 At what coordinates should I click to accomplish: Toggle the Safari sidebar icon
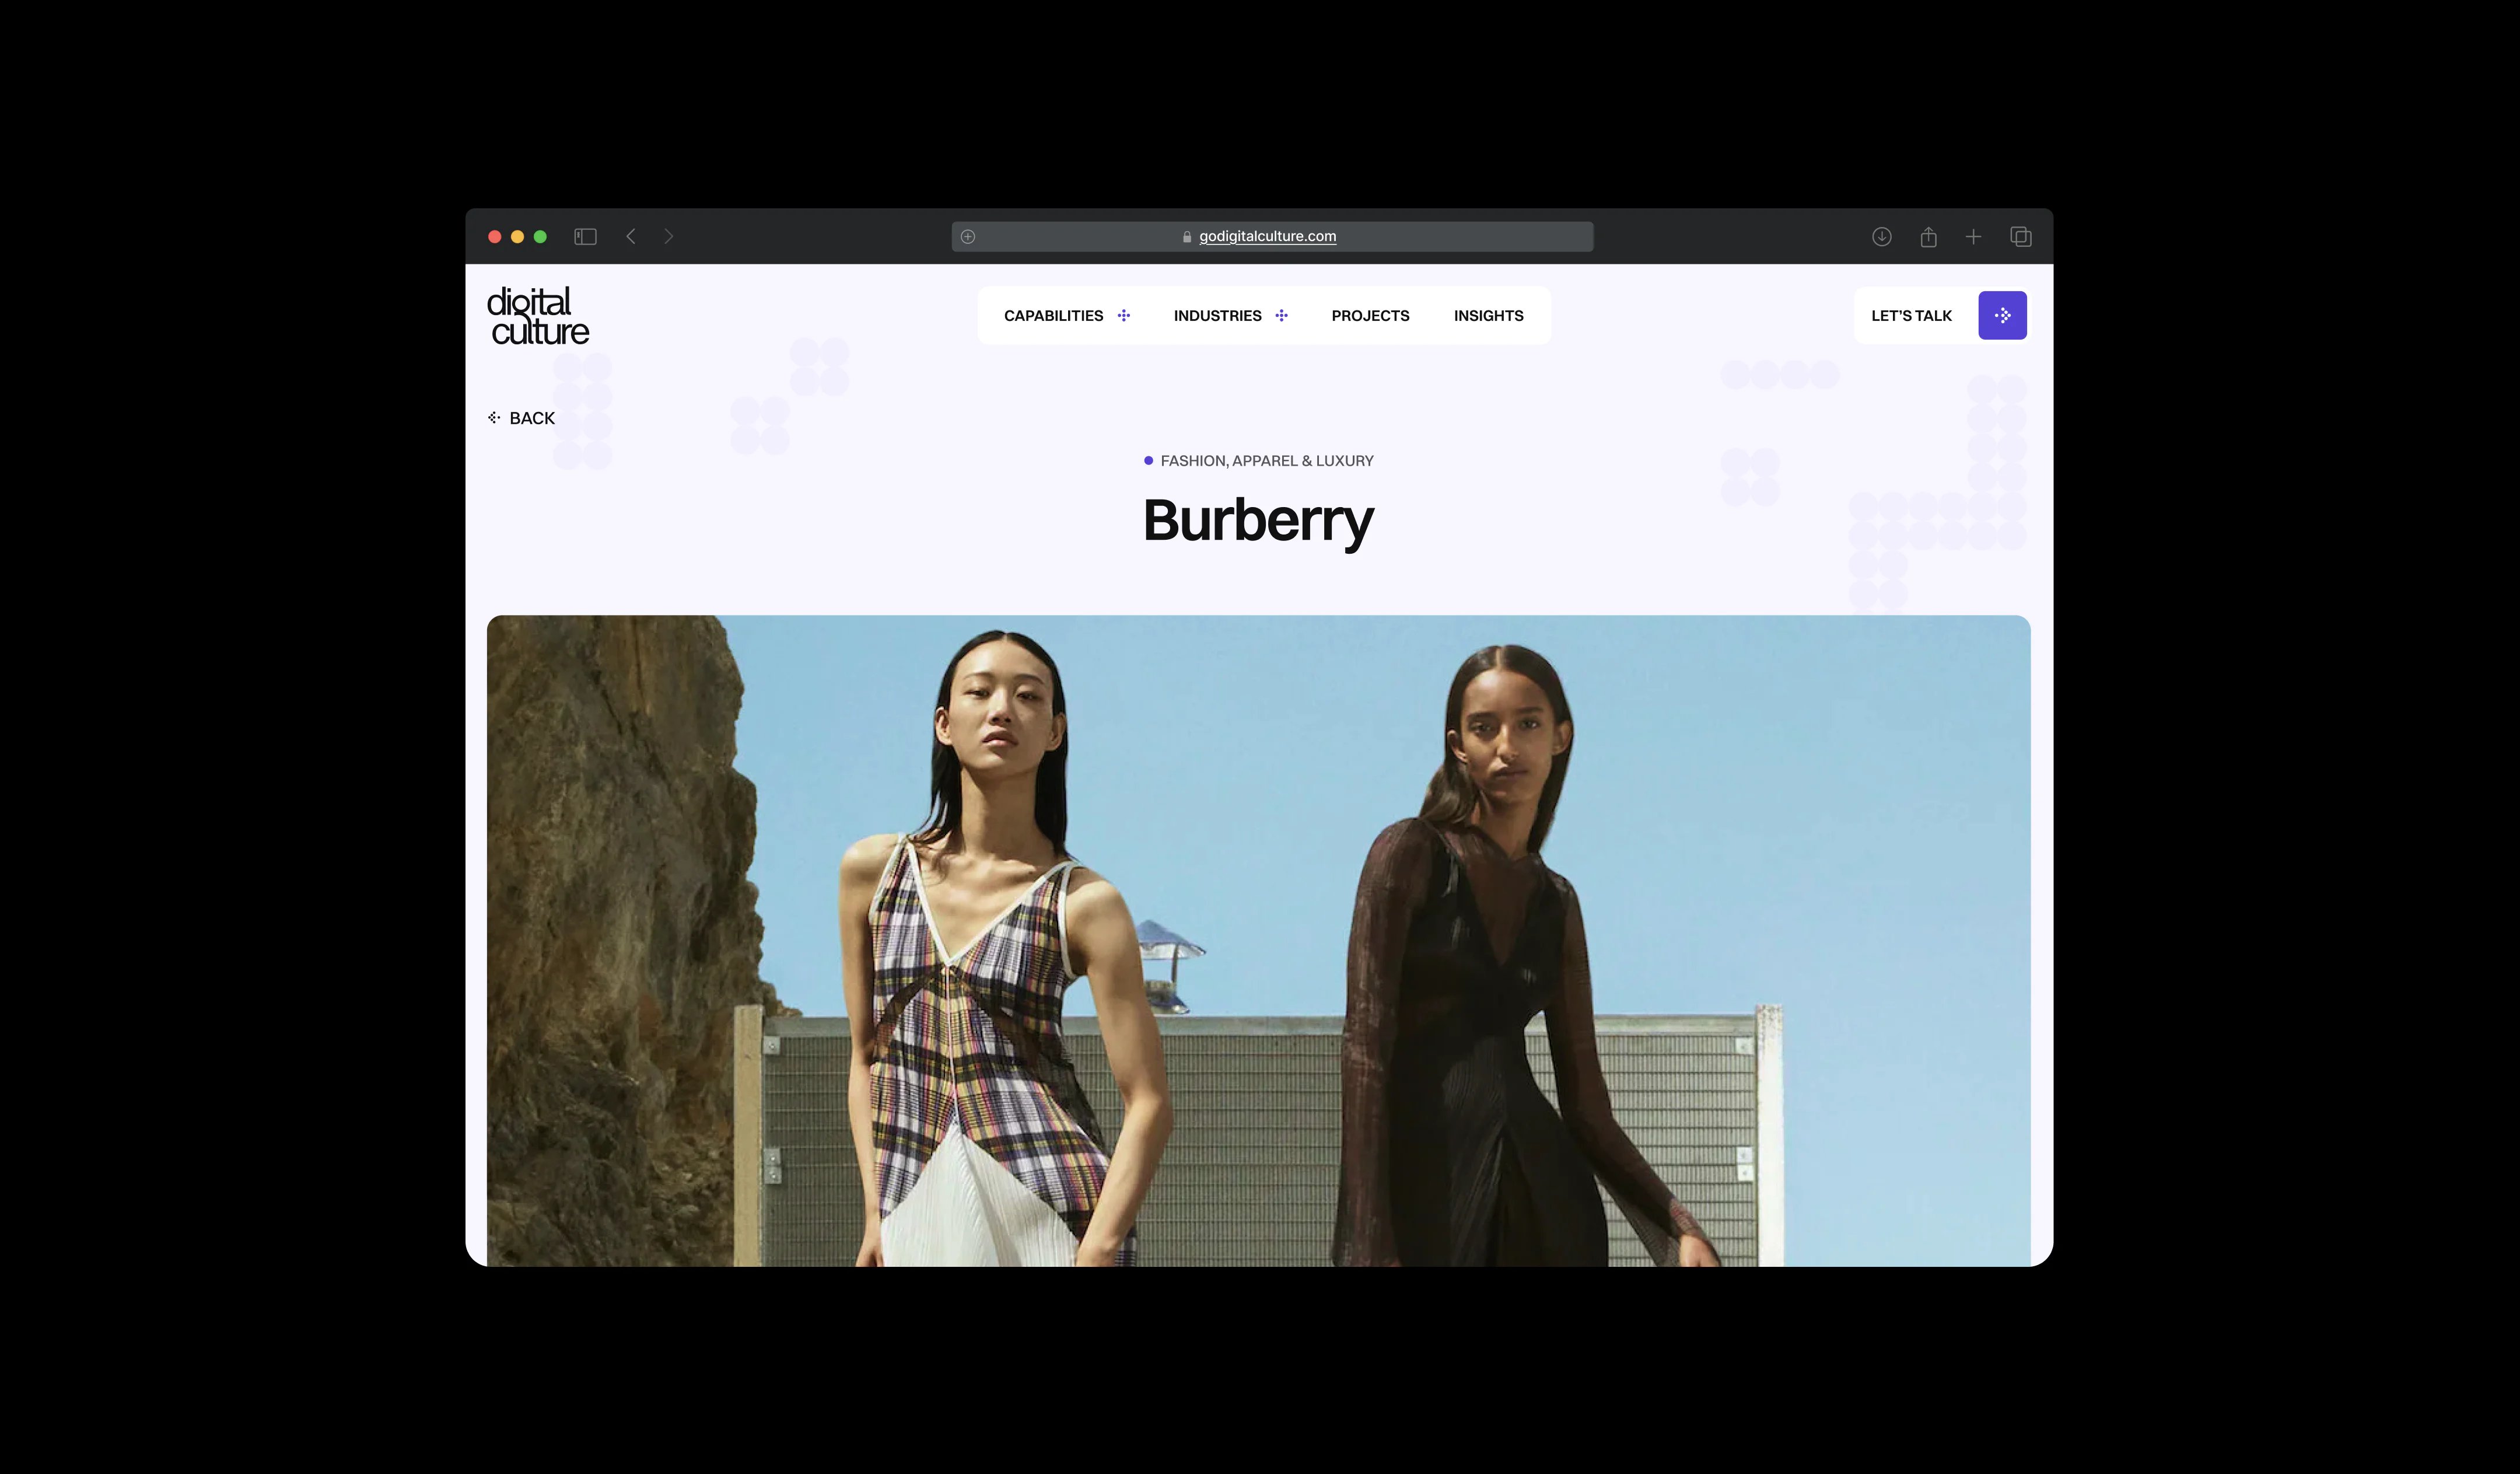[585, 237]
